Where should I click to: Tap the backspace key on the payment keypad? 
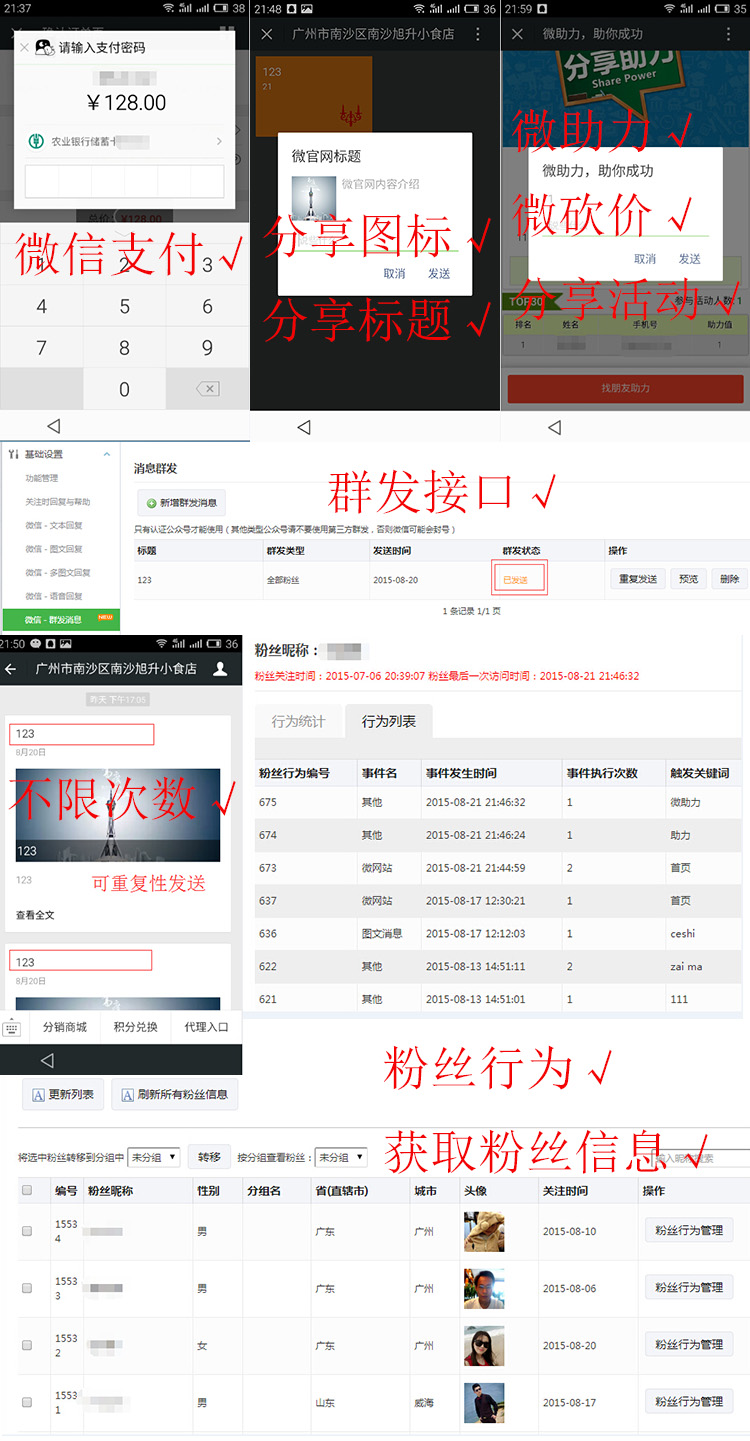[x=207, y=389]
